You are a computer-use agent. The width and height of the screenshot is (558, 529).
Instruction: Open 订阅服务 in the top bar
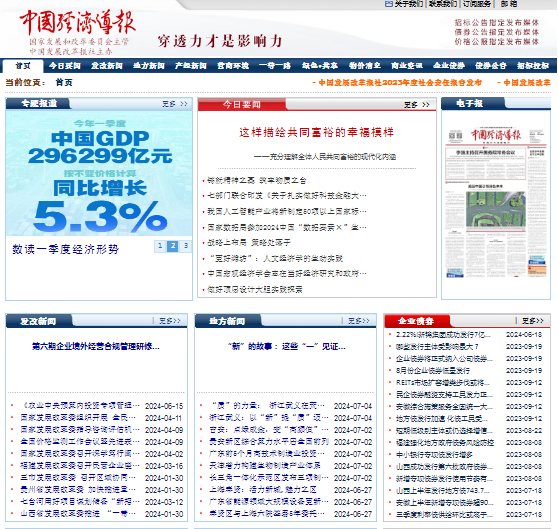tap(477, 4)
